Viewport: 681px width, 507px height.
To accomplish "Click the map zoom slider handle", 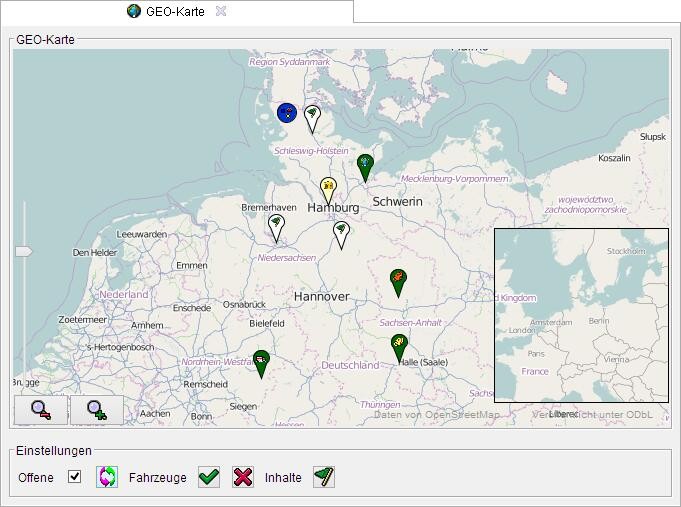I will [24, 252].
